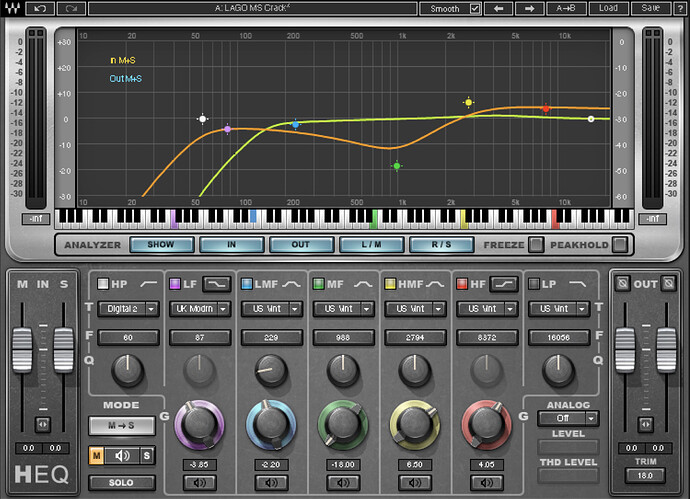This screenshot has height=499, width=690.
Task: Click the HP filter slope icon
Action: [x=148, y=284]
